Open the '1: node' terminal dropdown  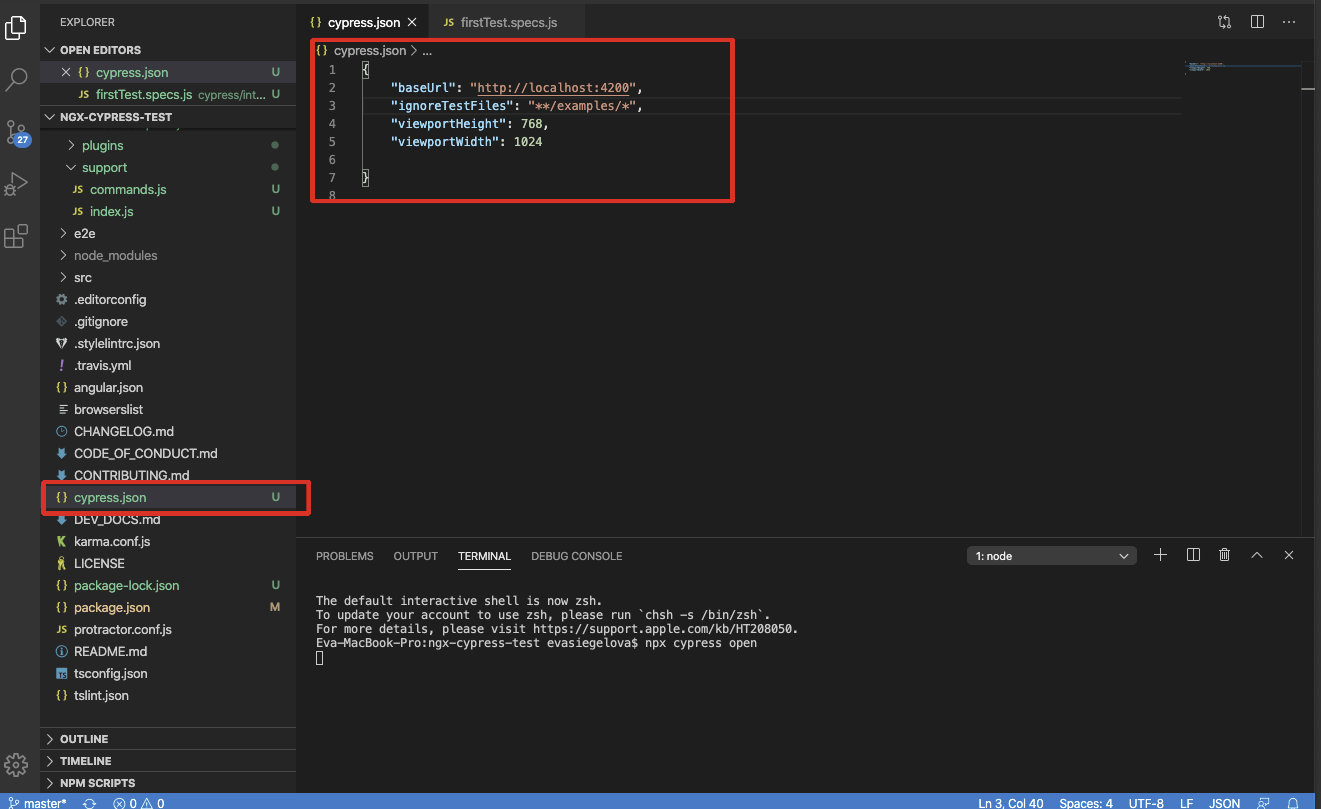click(1051, 556)
